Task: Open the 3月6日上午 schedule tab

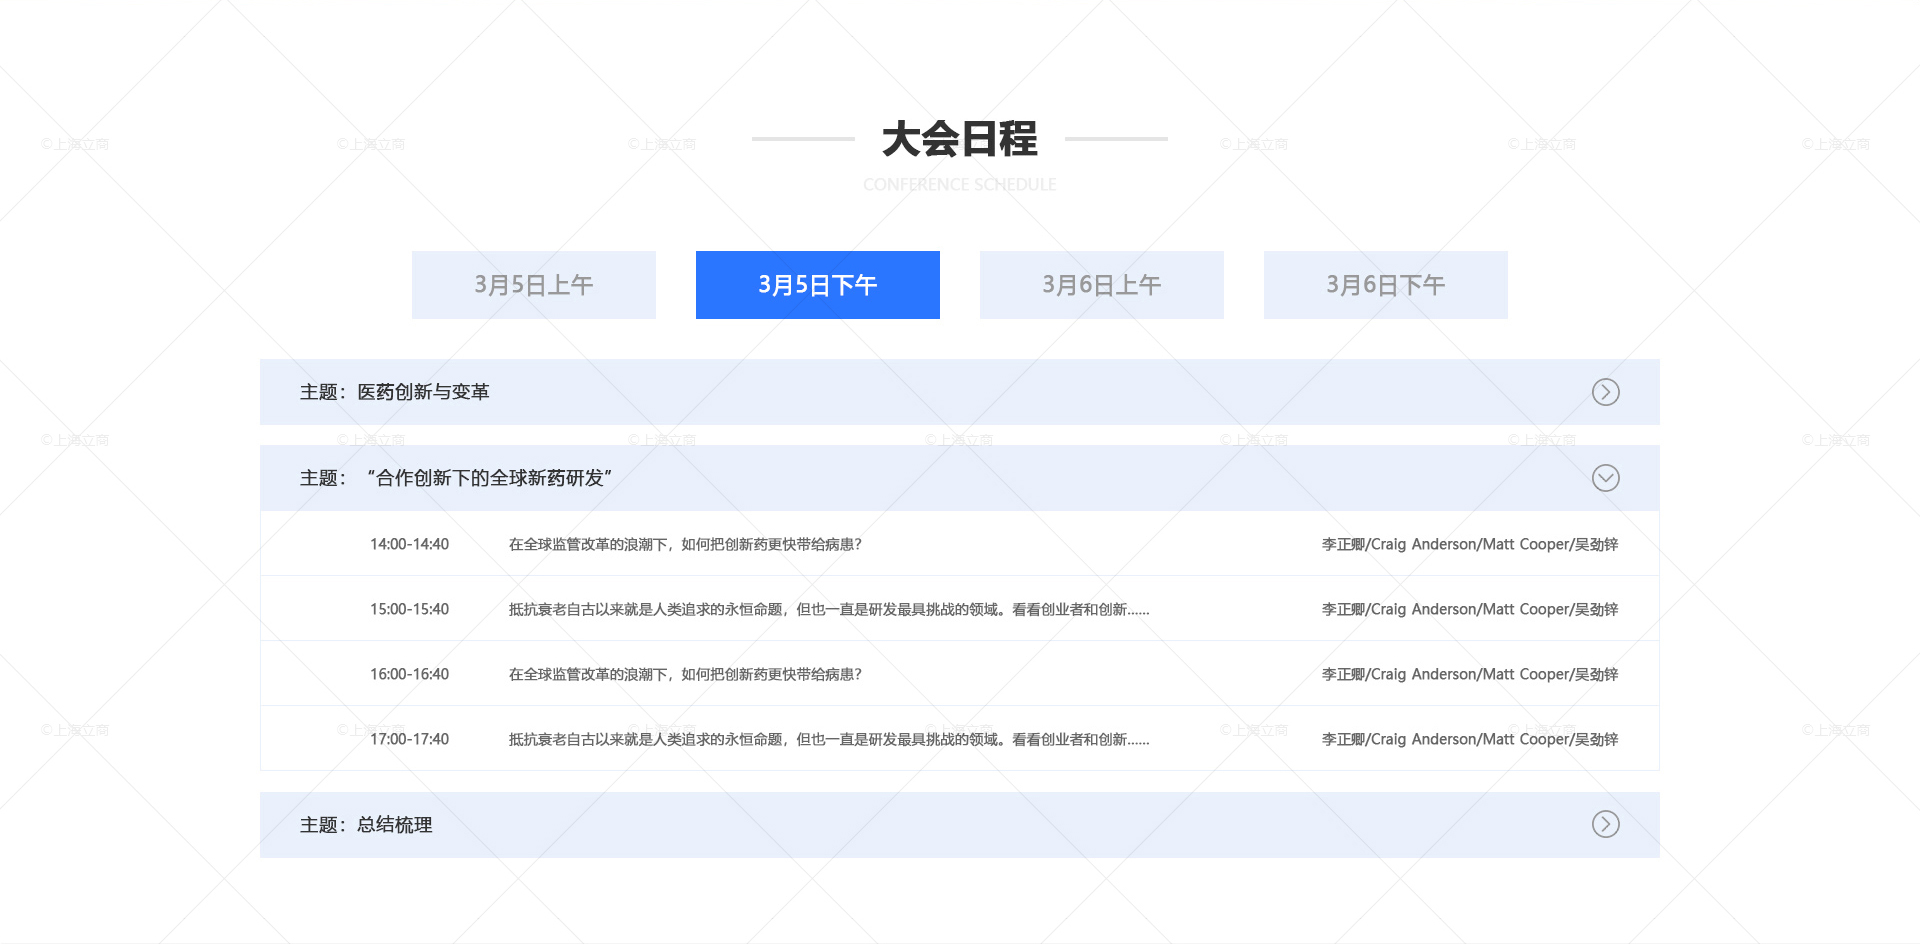Action: click(1101, 285)
